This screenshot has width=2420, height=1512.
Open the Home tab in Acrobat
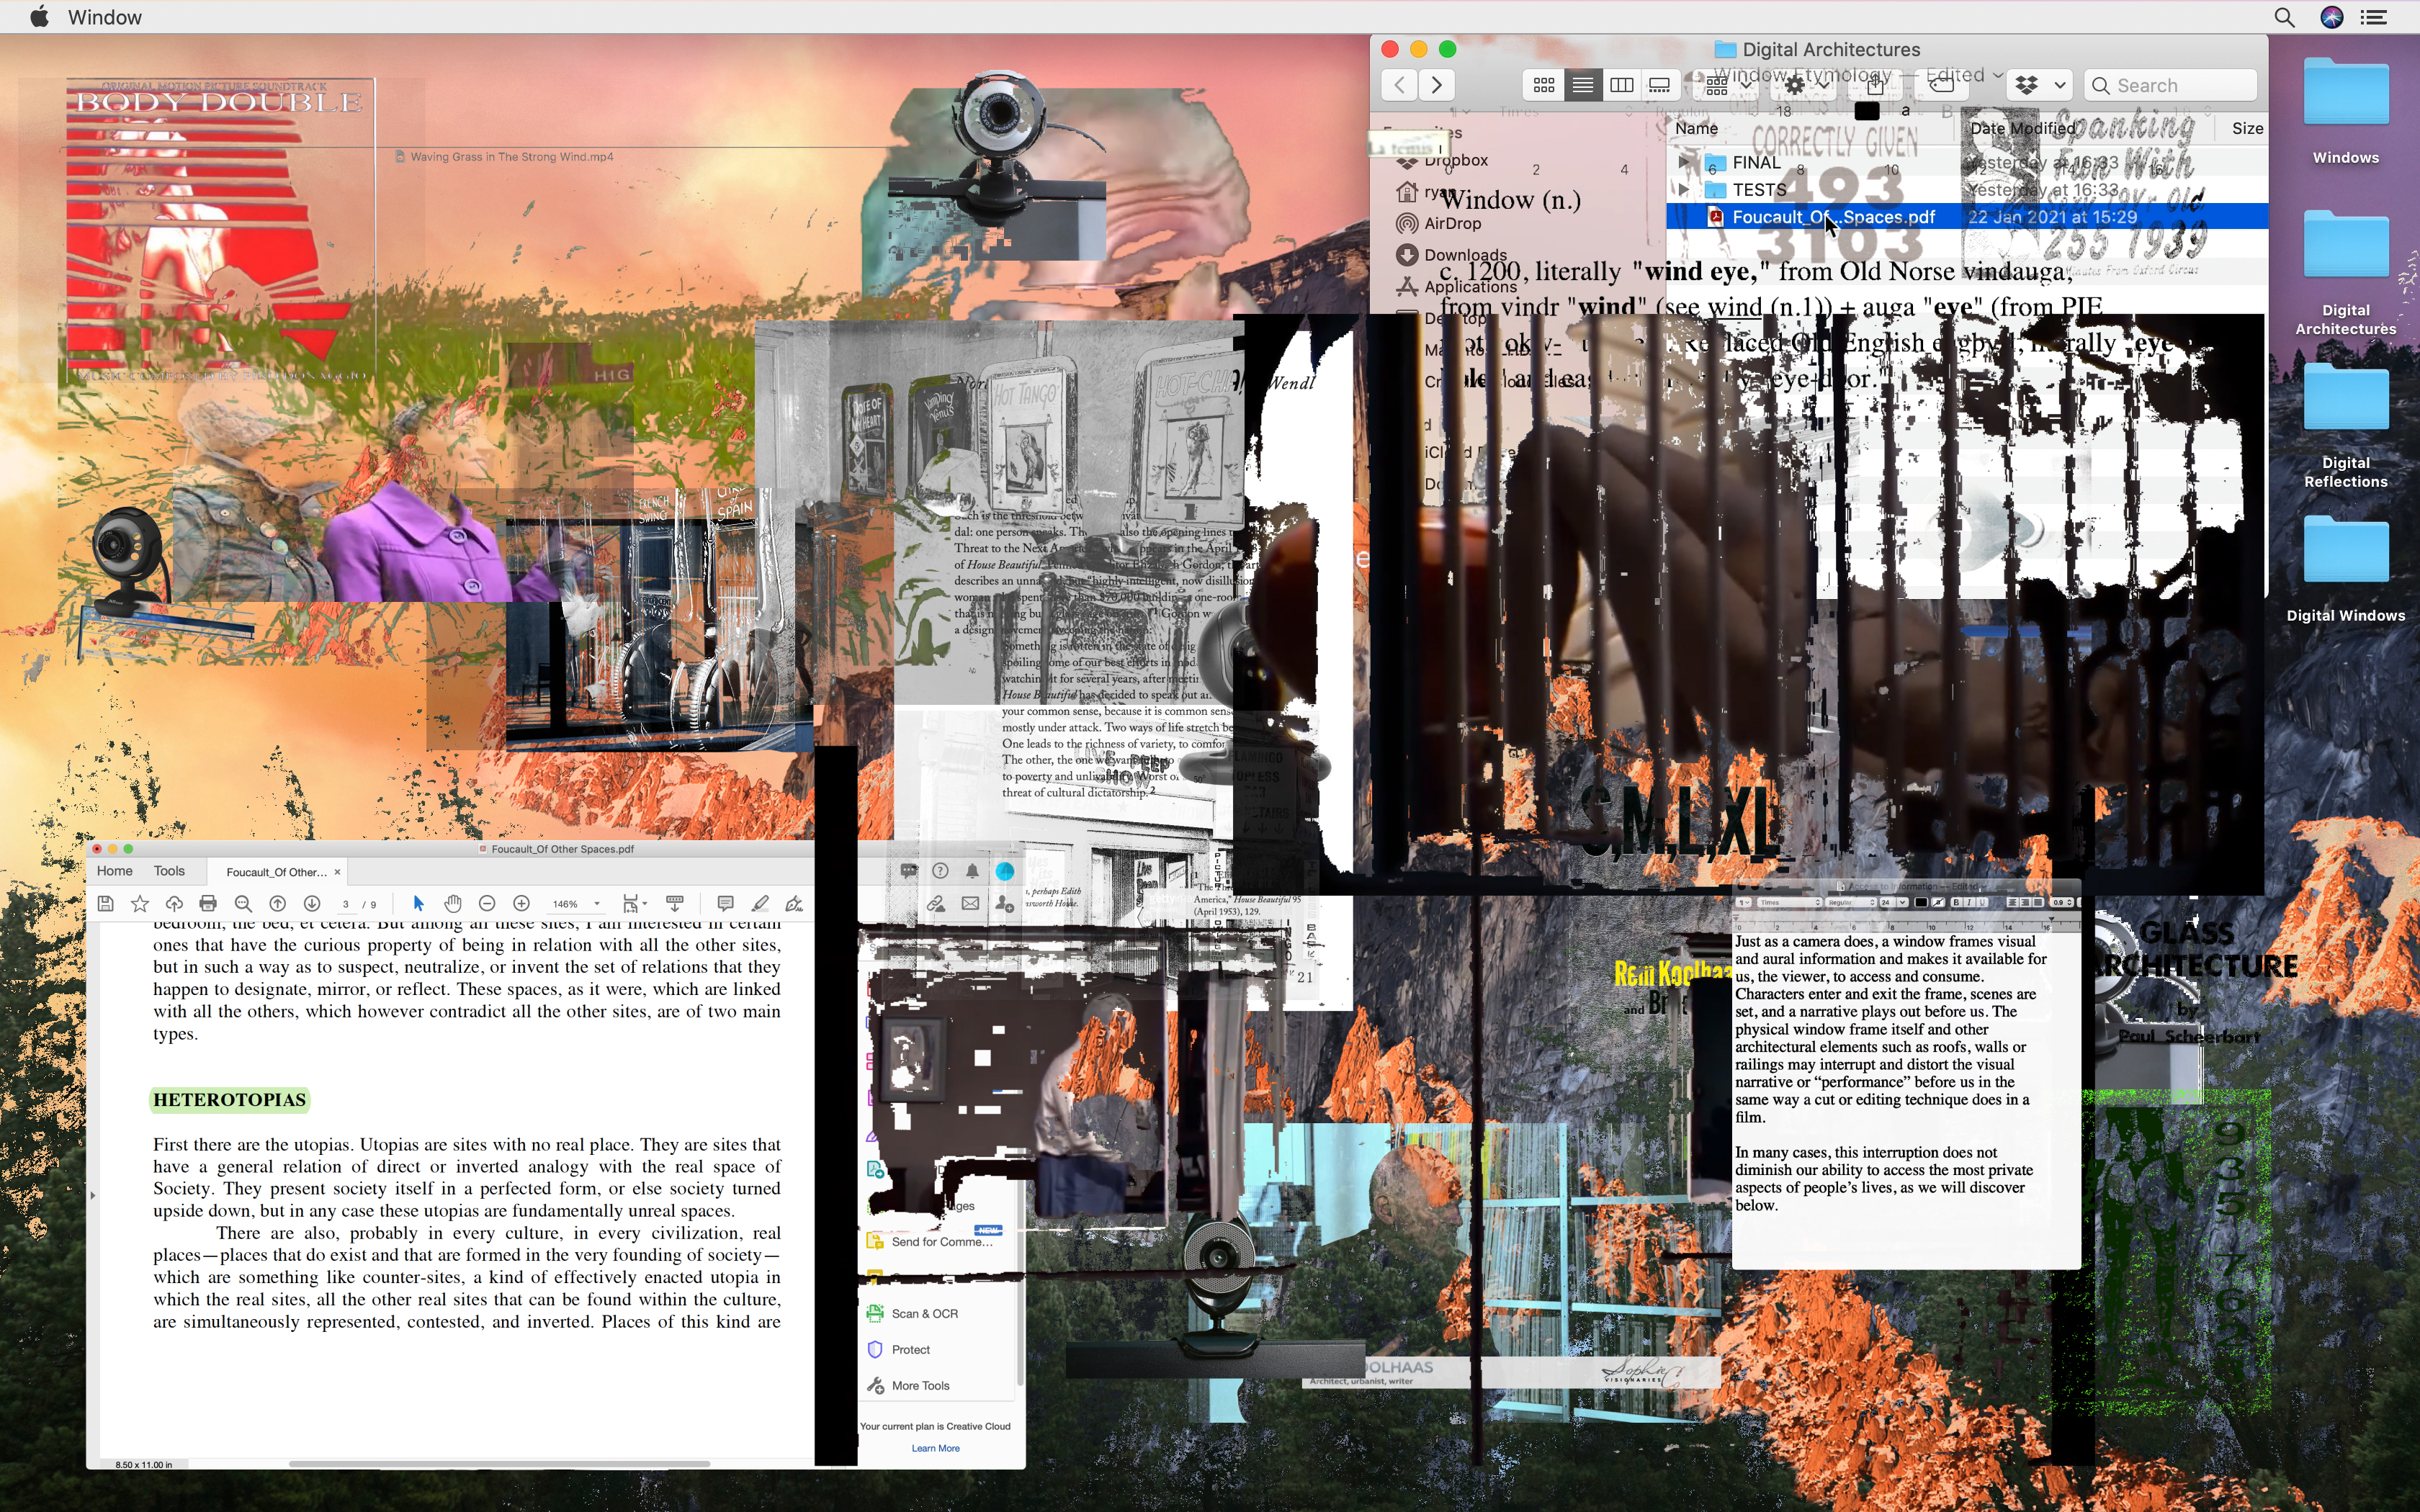click(114, 871)
